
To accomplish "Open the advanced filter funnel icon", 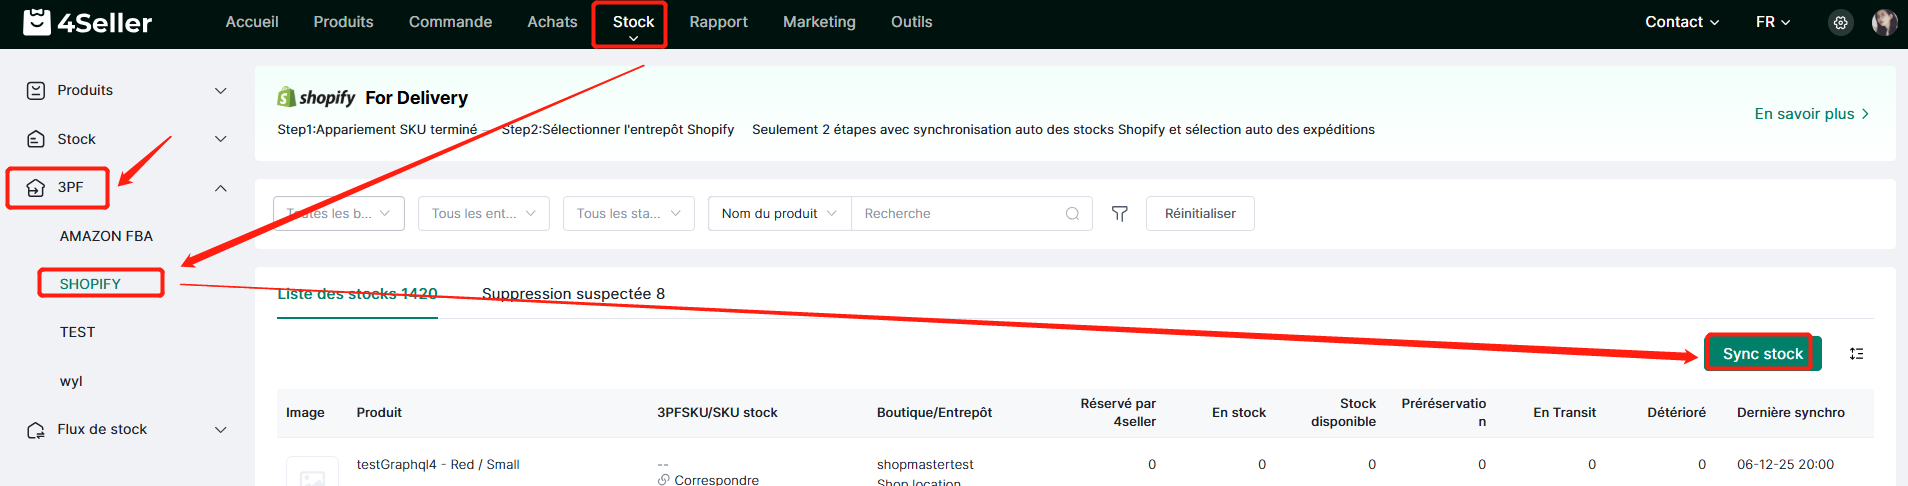I will [1120, 214].
